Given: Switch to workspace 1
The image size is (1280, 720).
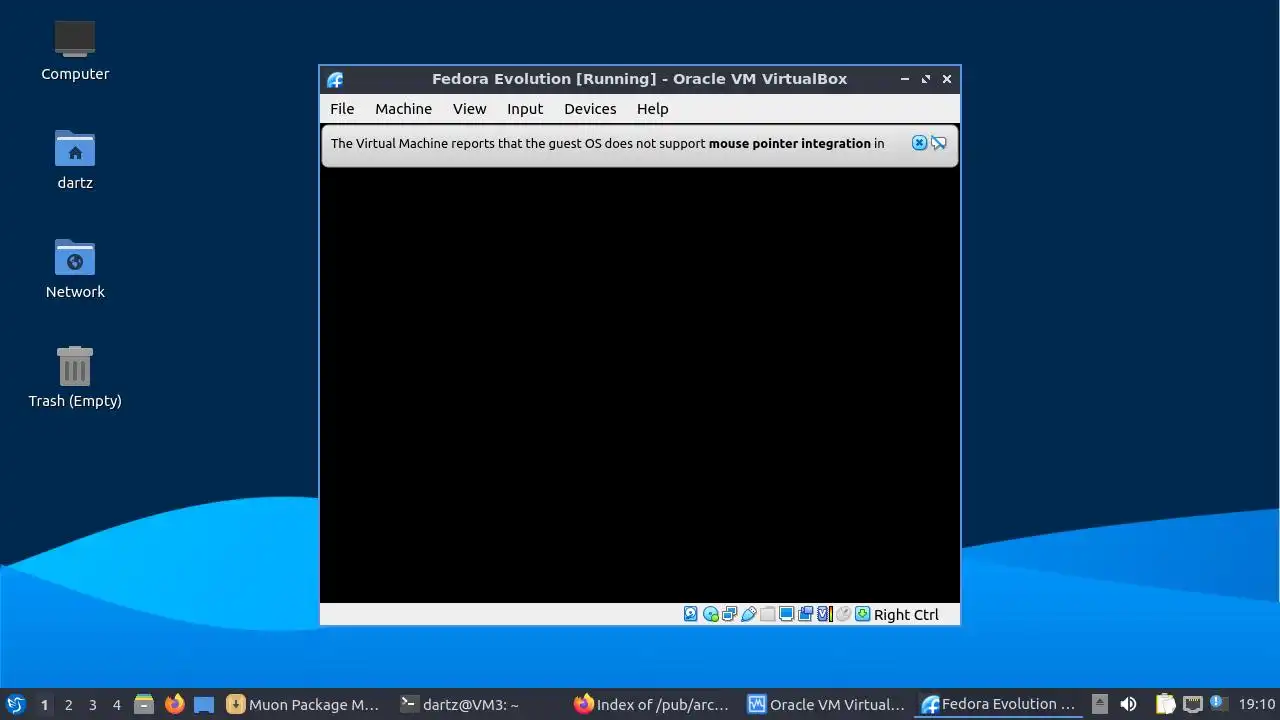Looking at the screenshot, I should (x=44, y=705).
